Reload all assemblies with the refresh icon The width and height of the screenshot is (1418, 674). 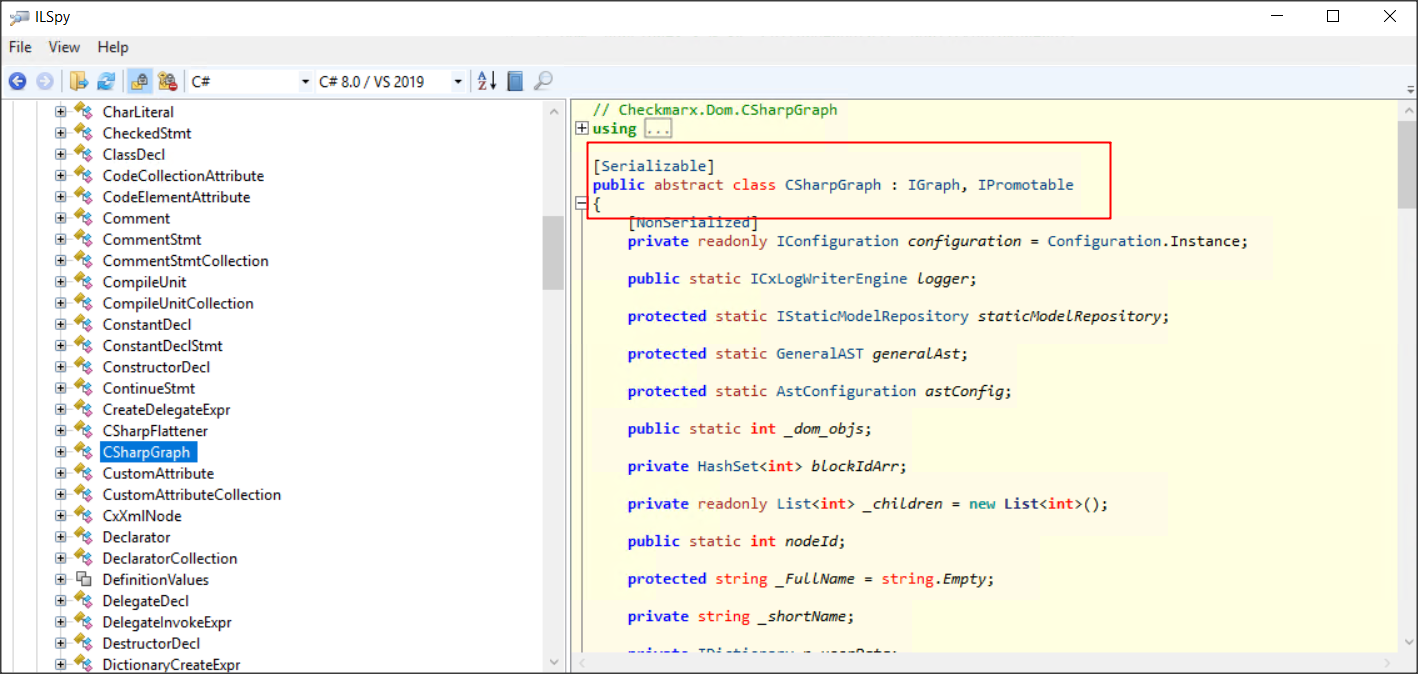(x=106, y=81)
